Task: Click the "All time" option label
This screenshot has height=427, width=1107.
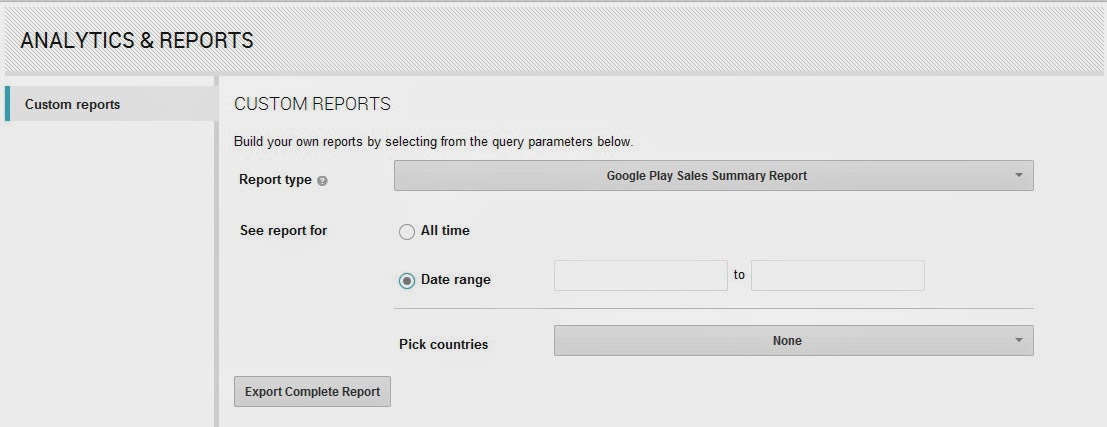Action: coord(445,231)
